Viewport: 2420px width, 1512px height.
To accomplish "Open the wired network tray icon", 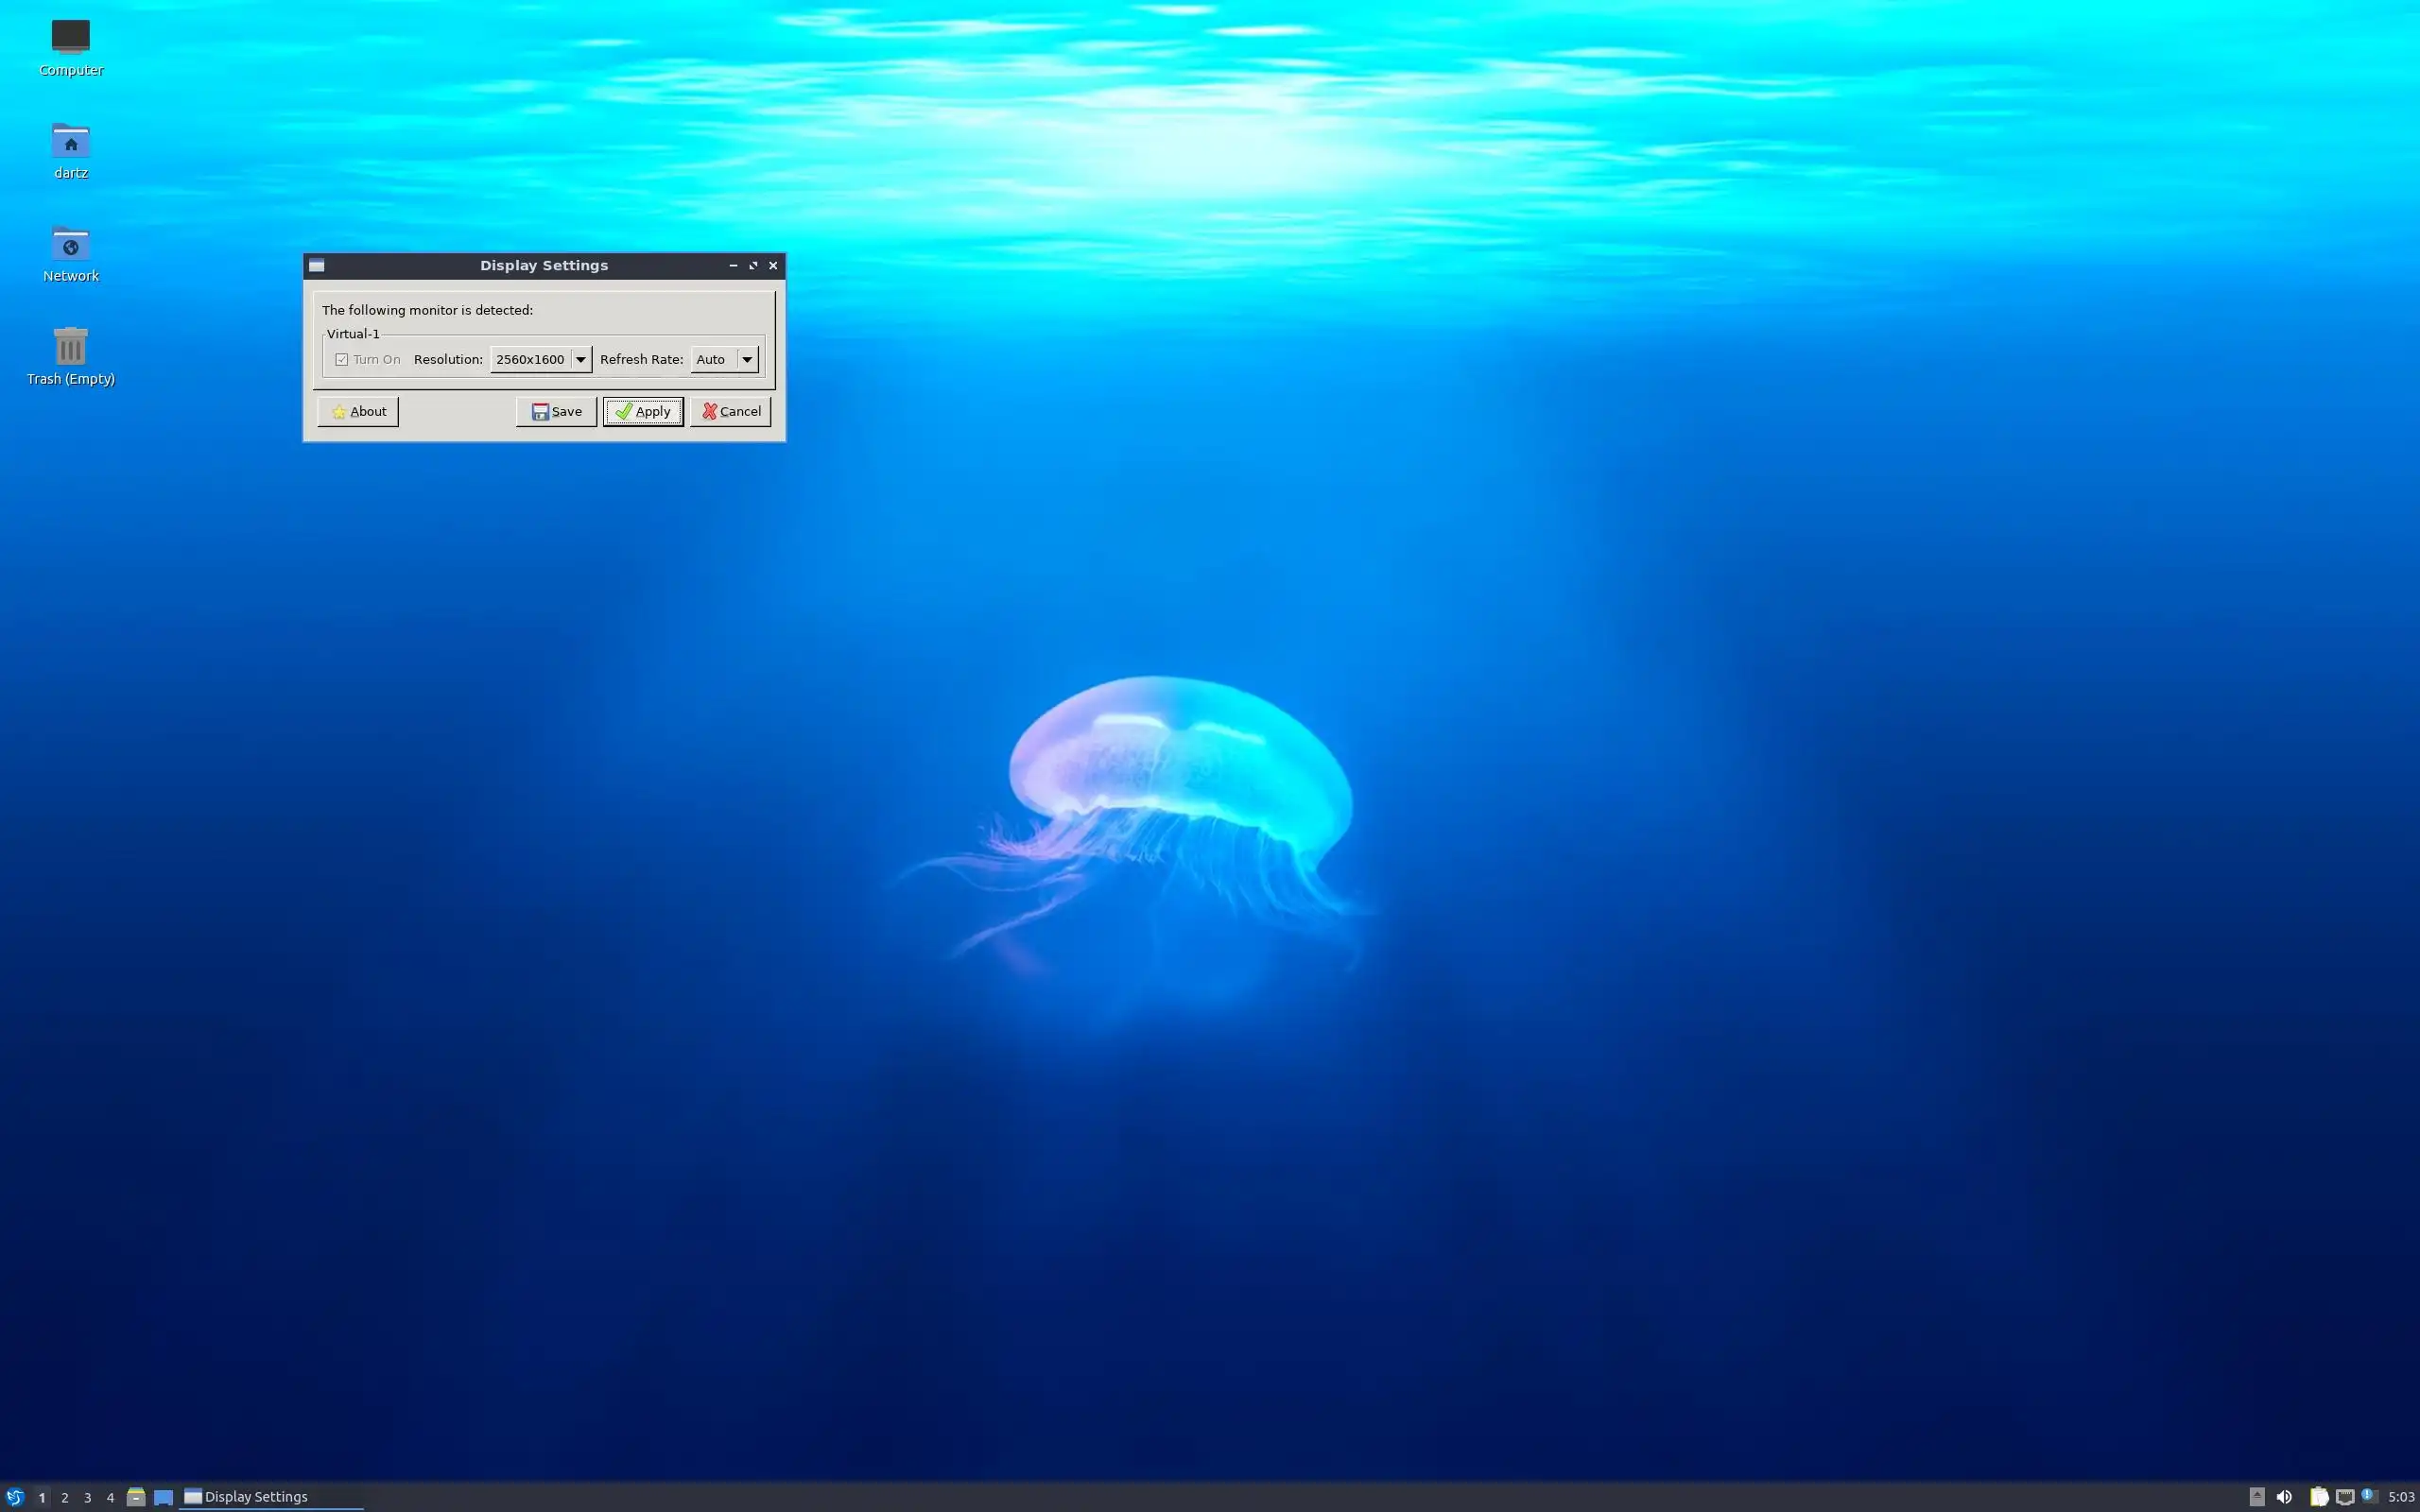I will pos(2344,1497).
